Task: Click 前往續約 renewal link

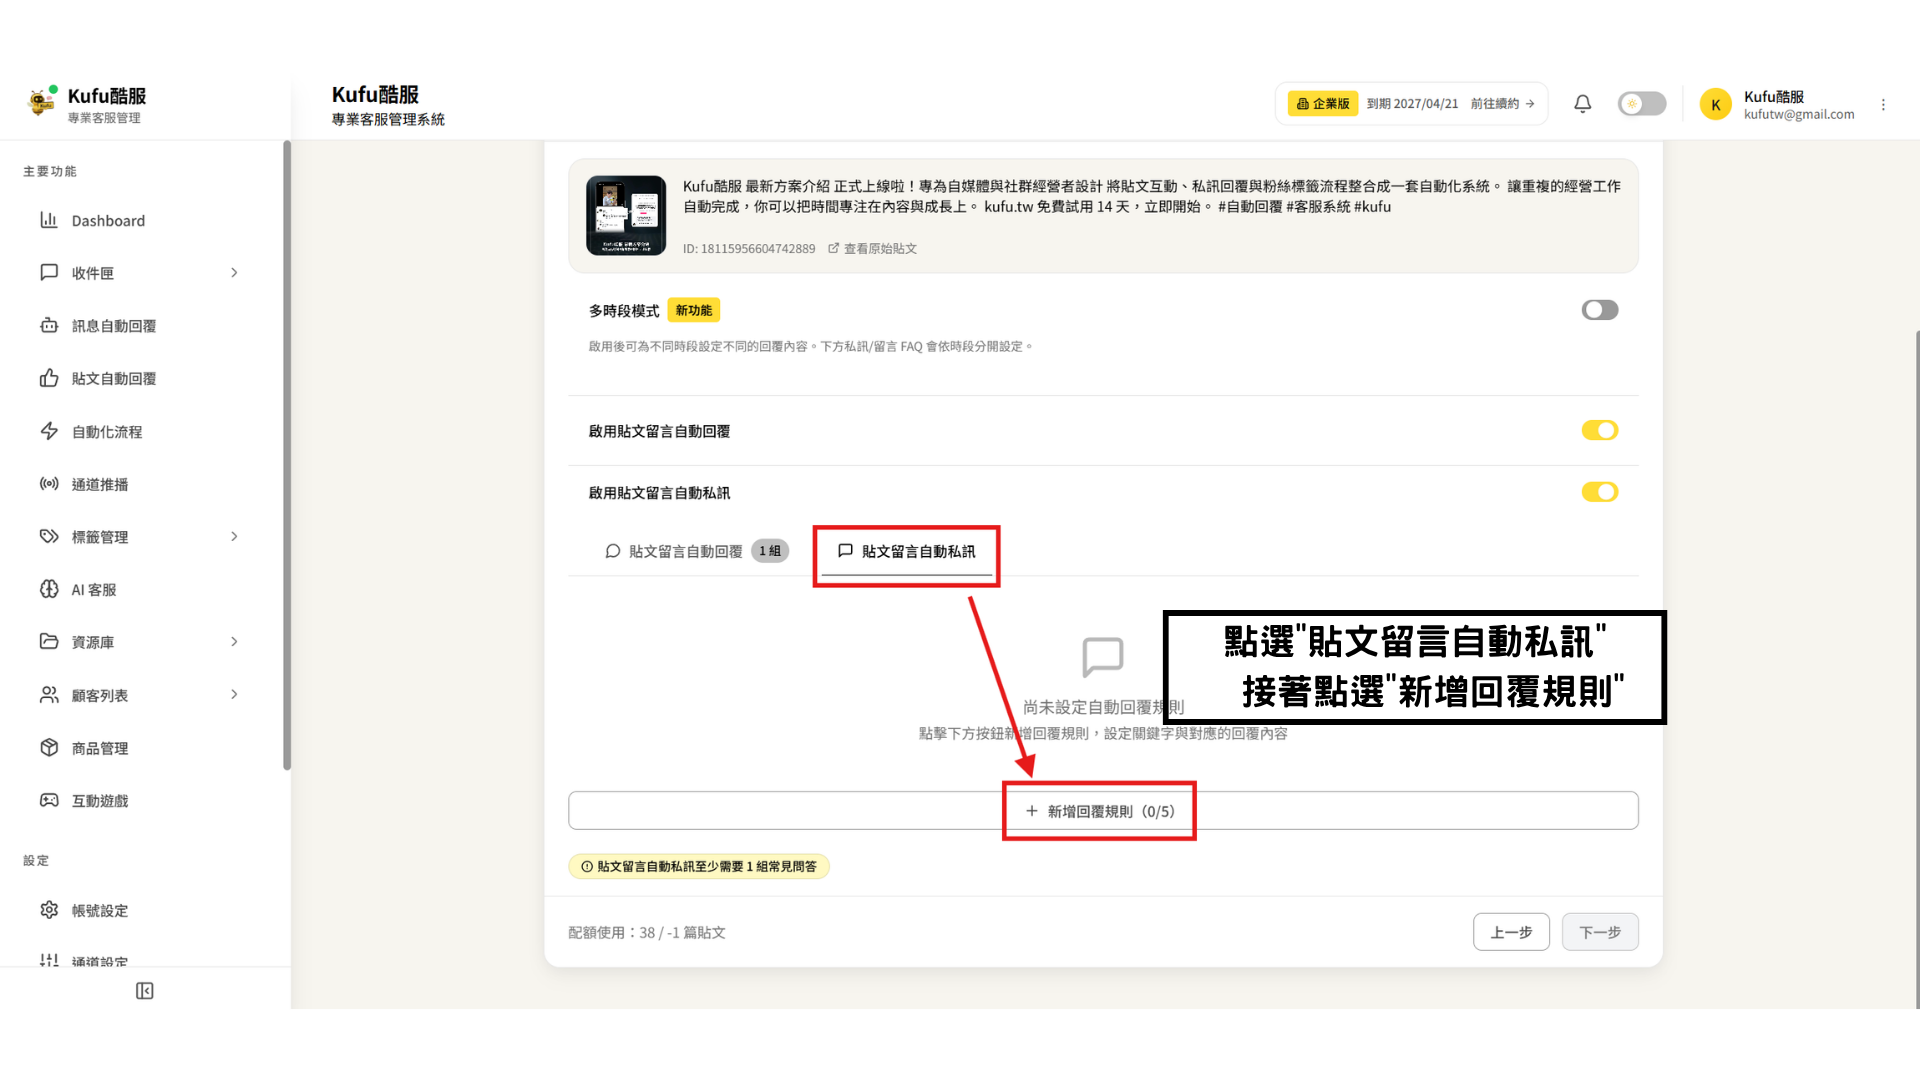Action: pos(1502,104)
